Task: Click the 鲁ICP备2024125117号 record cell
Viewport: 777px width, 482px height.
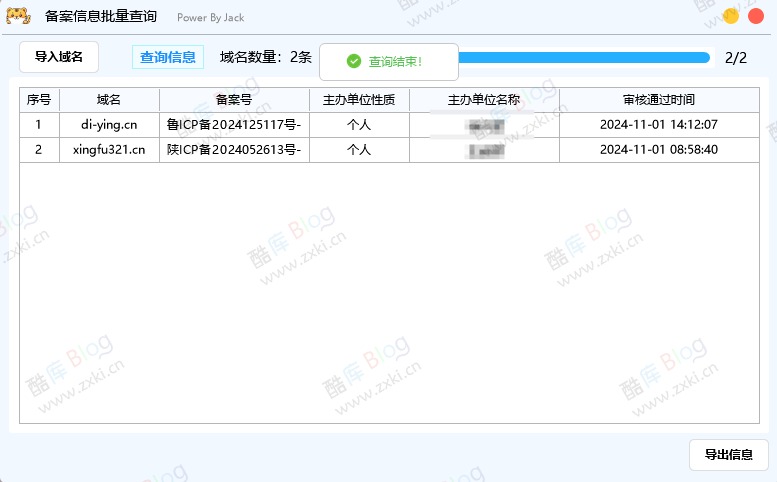Action: click(x=234, y=125)
